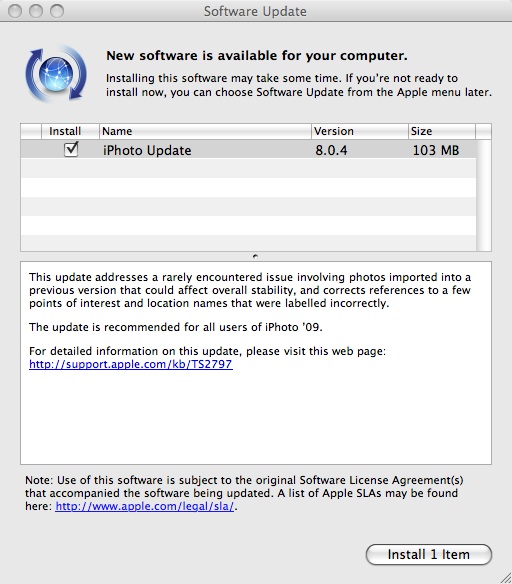The height and width of the screenshot is (584, 512).
Task: Click the Software Update globe icon
Action: 56,73
